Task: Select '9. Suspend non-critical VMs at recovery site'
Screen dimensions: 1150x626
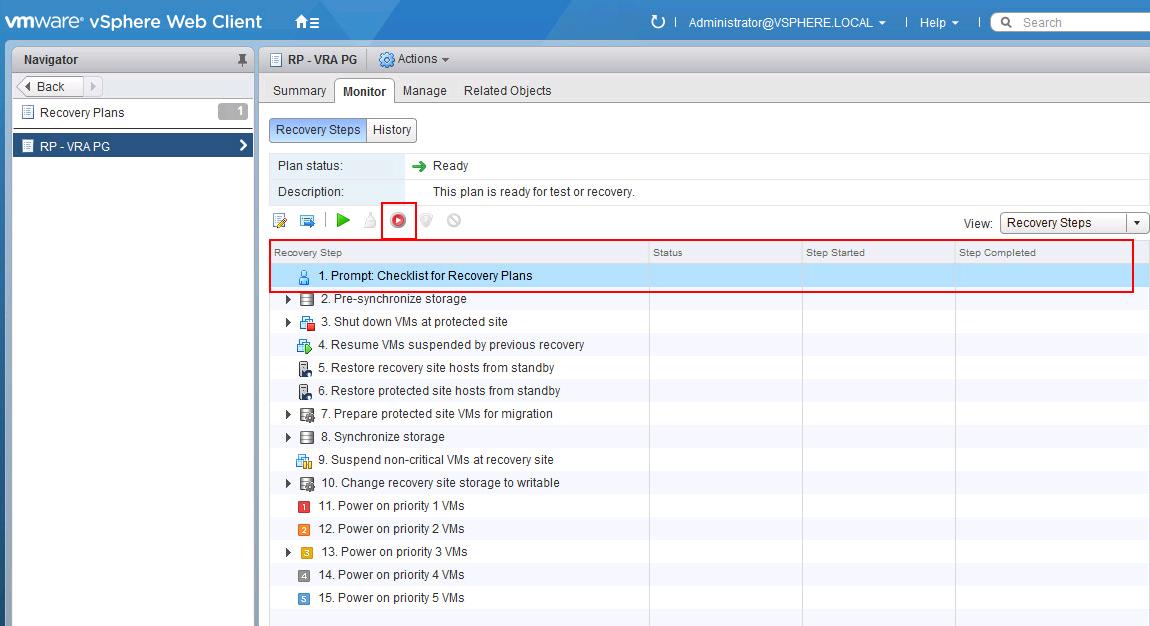Action: [709, 460]
